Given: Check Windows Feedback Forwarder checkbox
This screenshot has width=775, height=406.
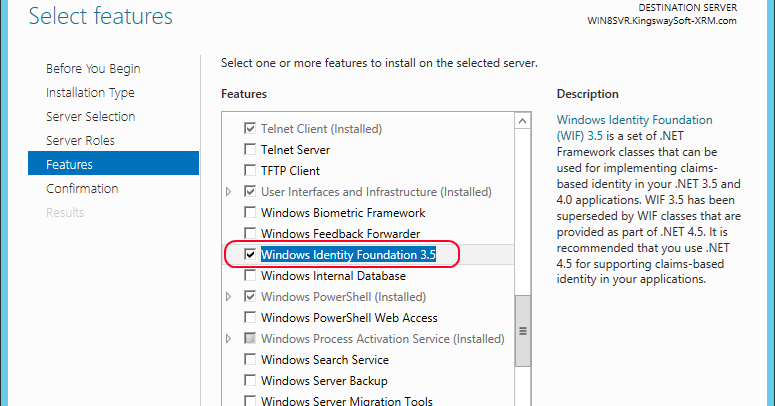Looking at the screenshot, I should point(250,234).
